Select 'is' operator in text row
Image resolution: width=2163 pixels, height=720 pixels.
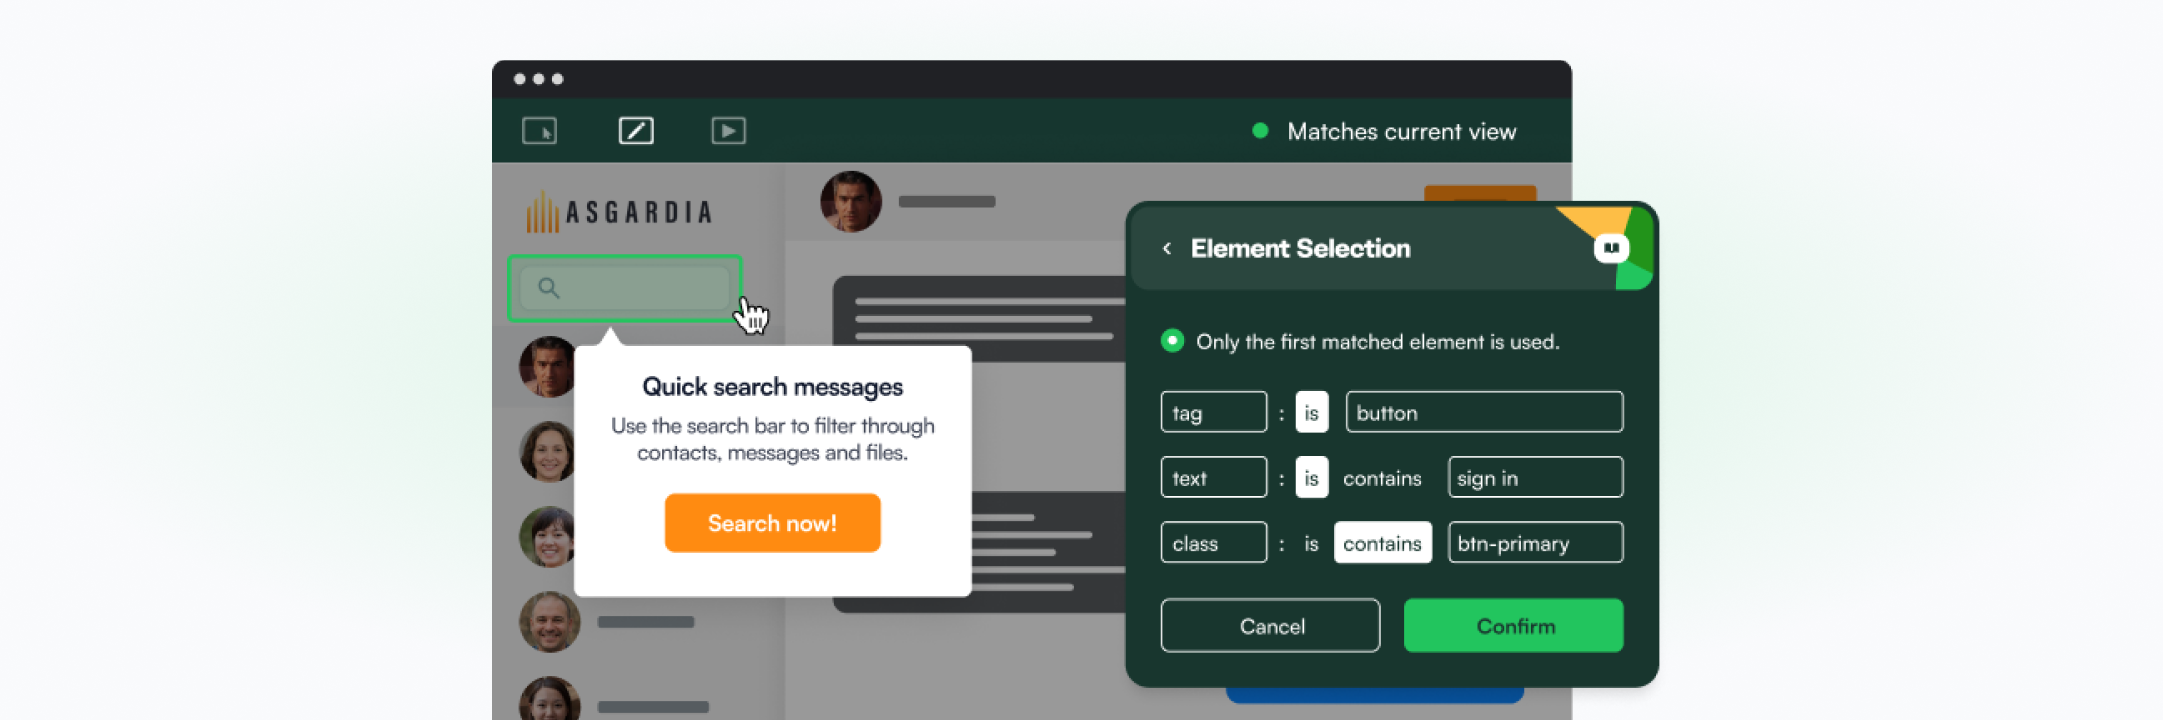[1311, 477]
